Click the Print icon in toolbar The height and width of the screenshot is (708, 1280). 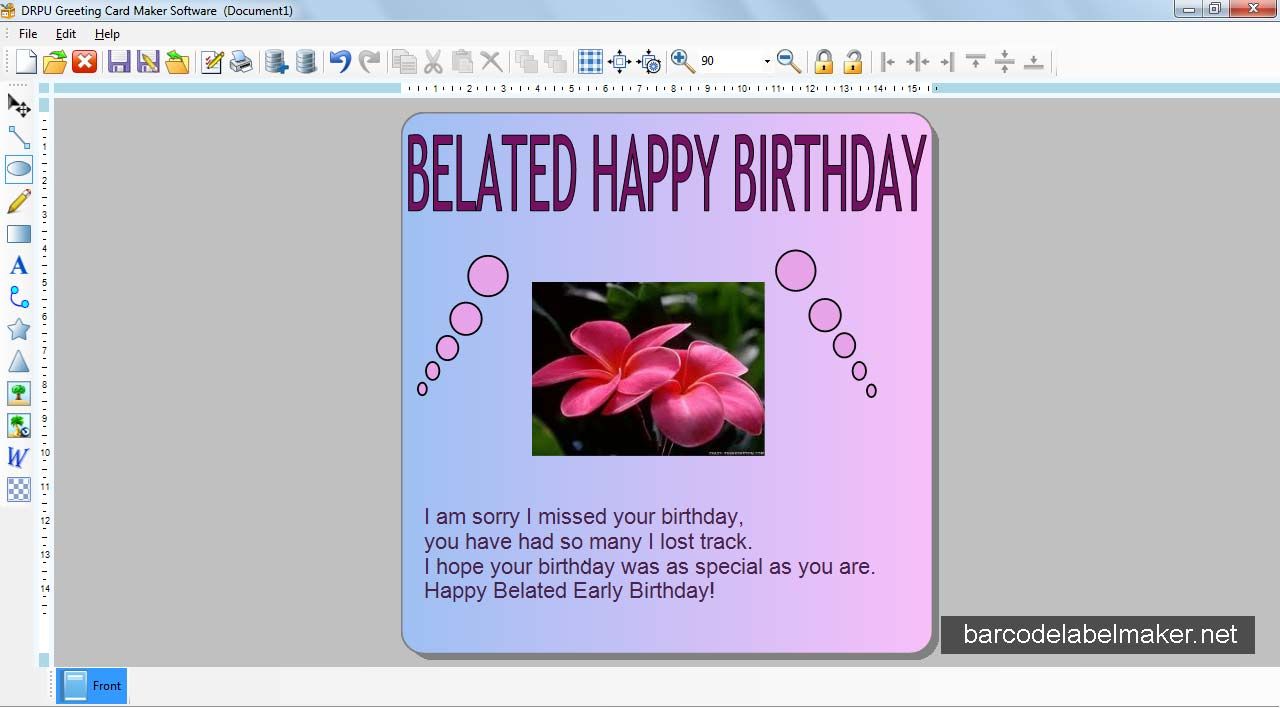point(241,62)
